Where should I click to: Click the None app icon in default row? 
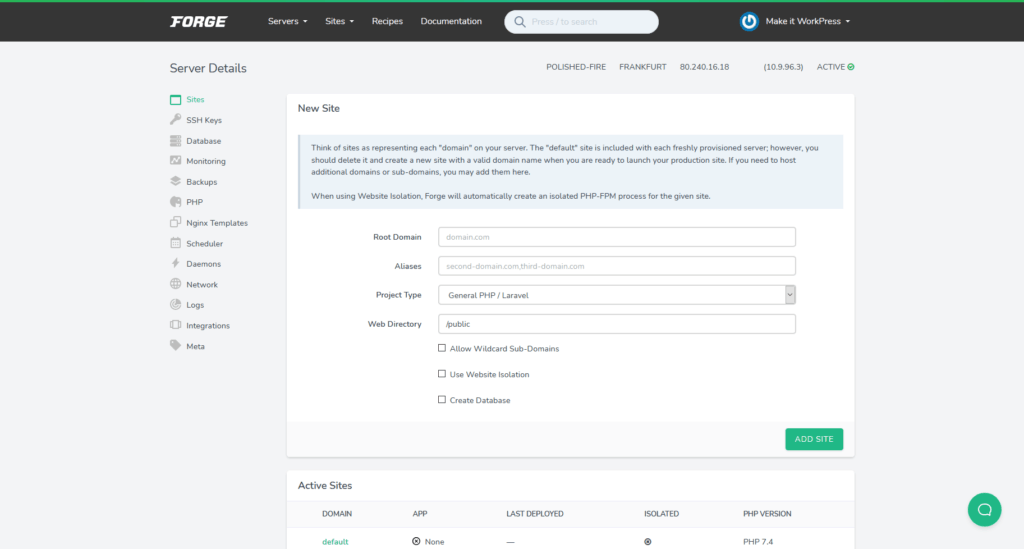pos(416,541)
